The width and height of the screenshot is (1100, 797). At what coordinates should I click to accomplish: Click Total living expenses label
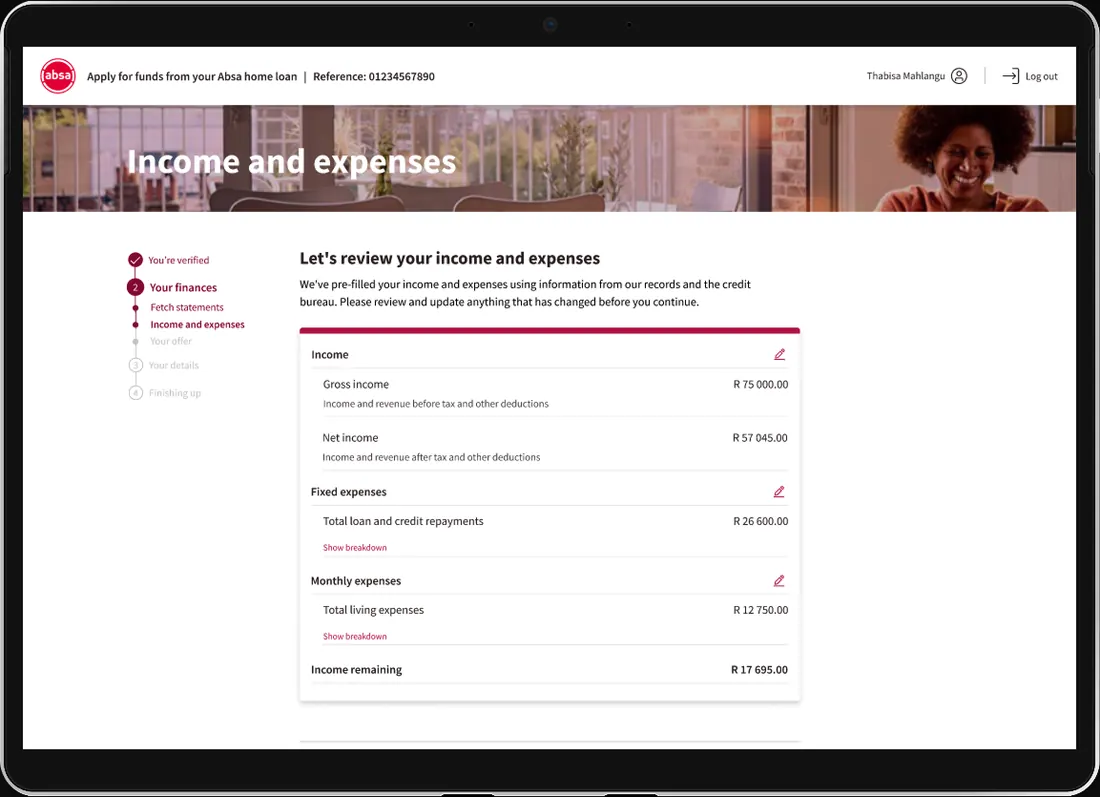pos(373,610)
